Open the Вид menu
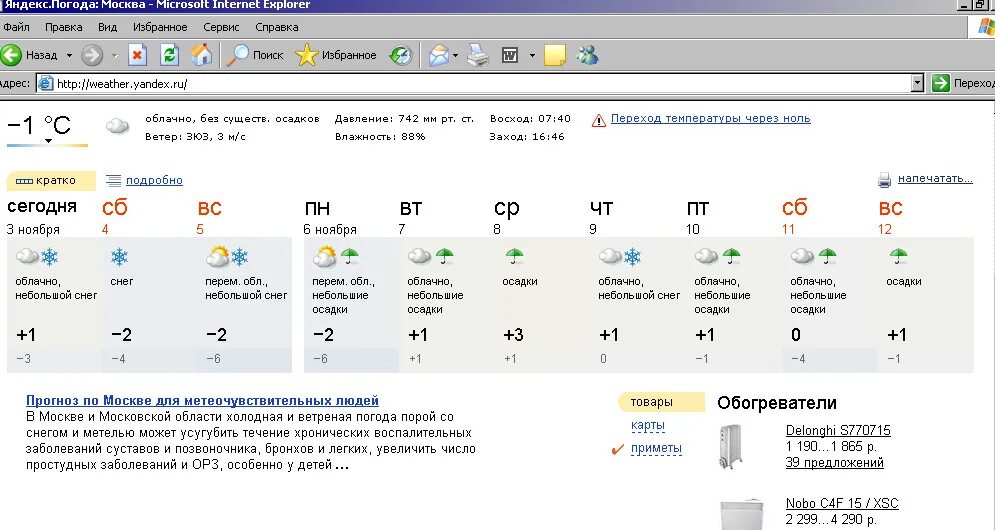The image size is (995, 530). coord(107,27)
